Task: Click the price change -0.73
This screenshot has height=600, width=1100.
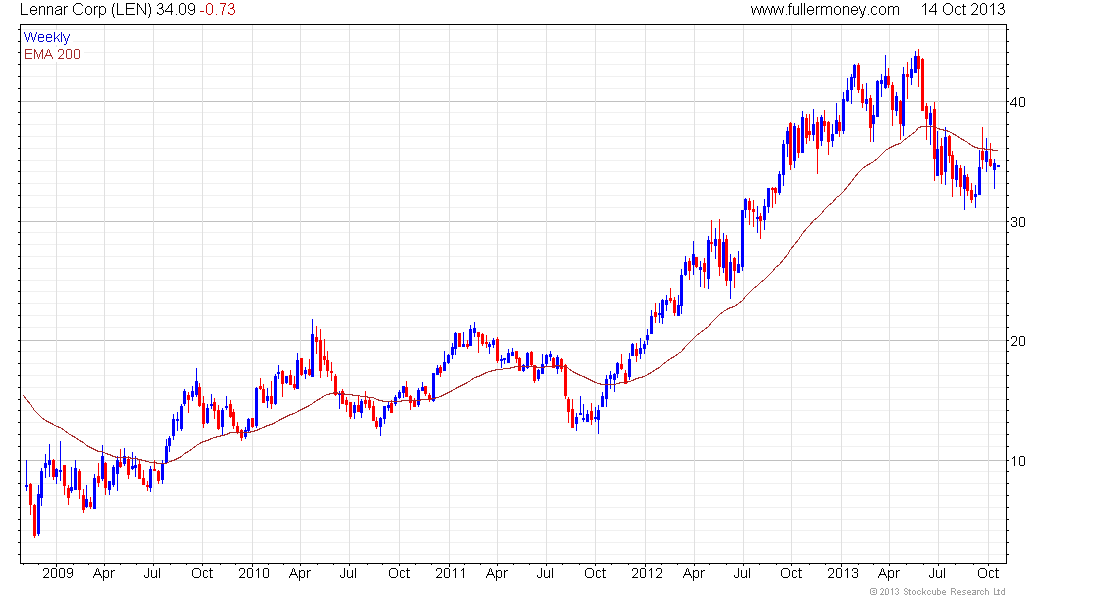Action: 217,10
